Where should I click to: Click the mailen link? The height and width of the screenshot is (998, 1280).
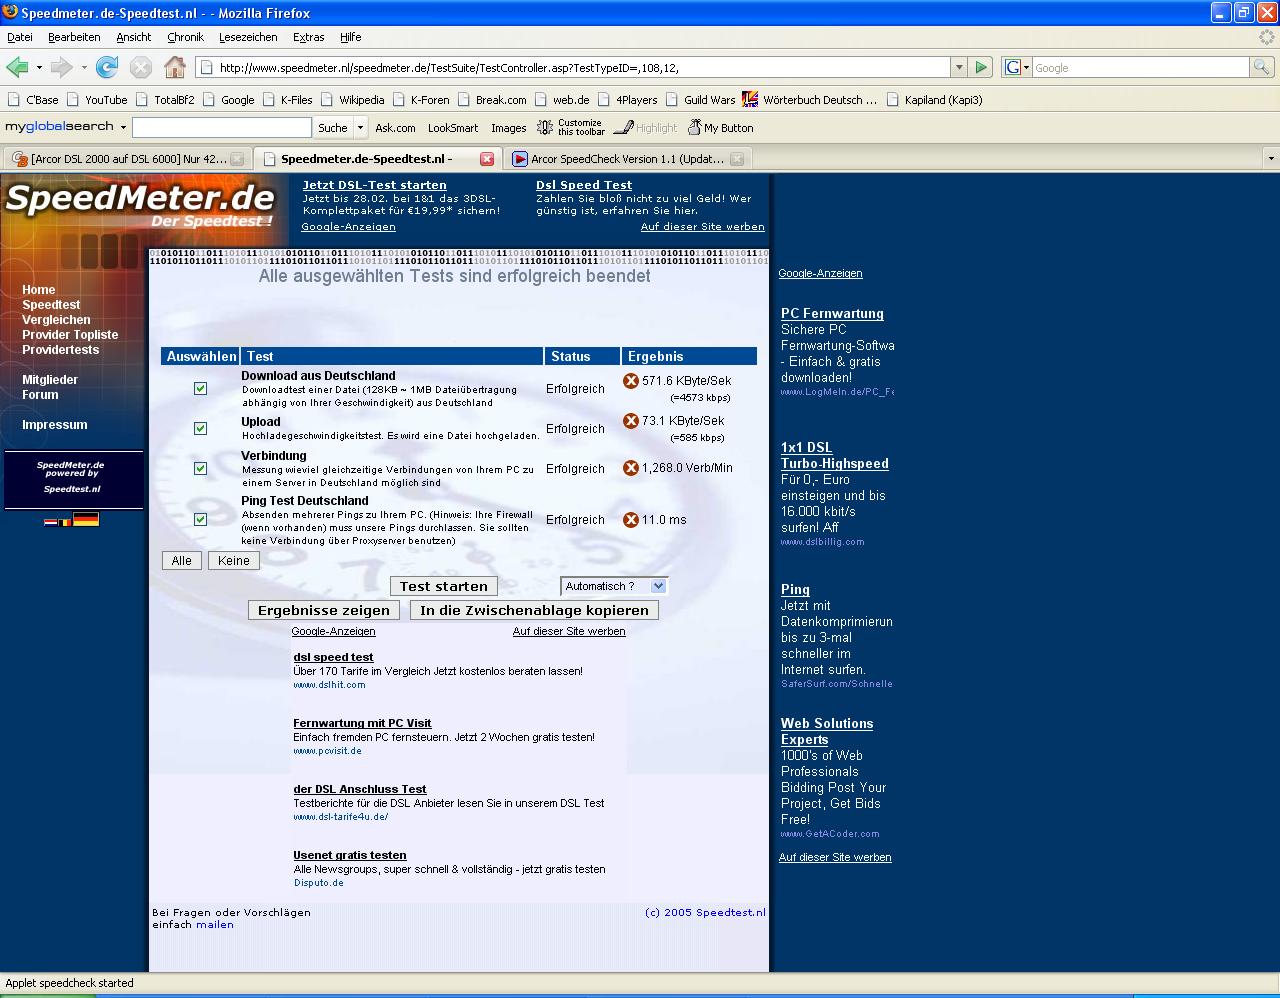click(215, 925)
